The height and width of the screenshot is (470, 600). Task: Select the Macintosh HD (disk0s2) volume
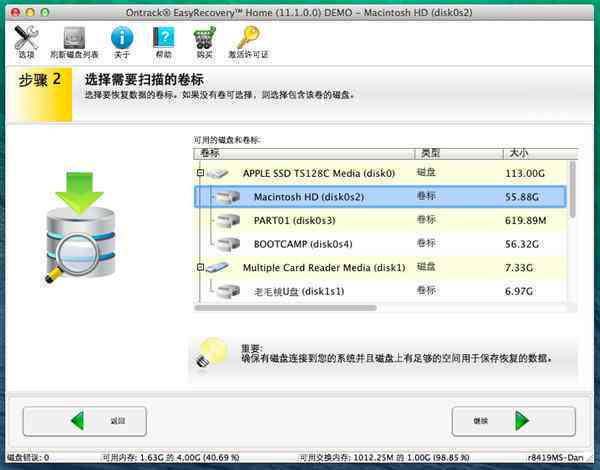pyautogui.click(x=380, y=197)
